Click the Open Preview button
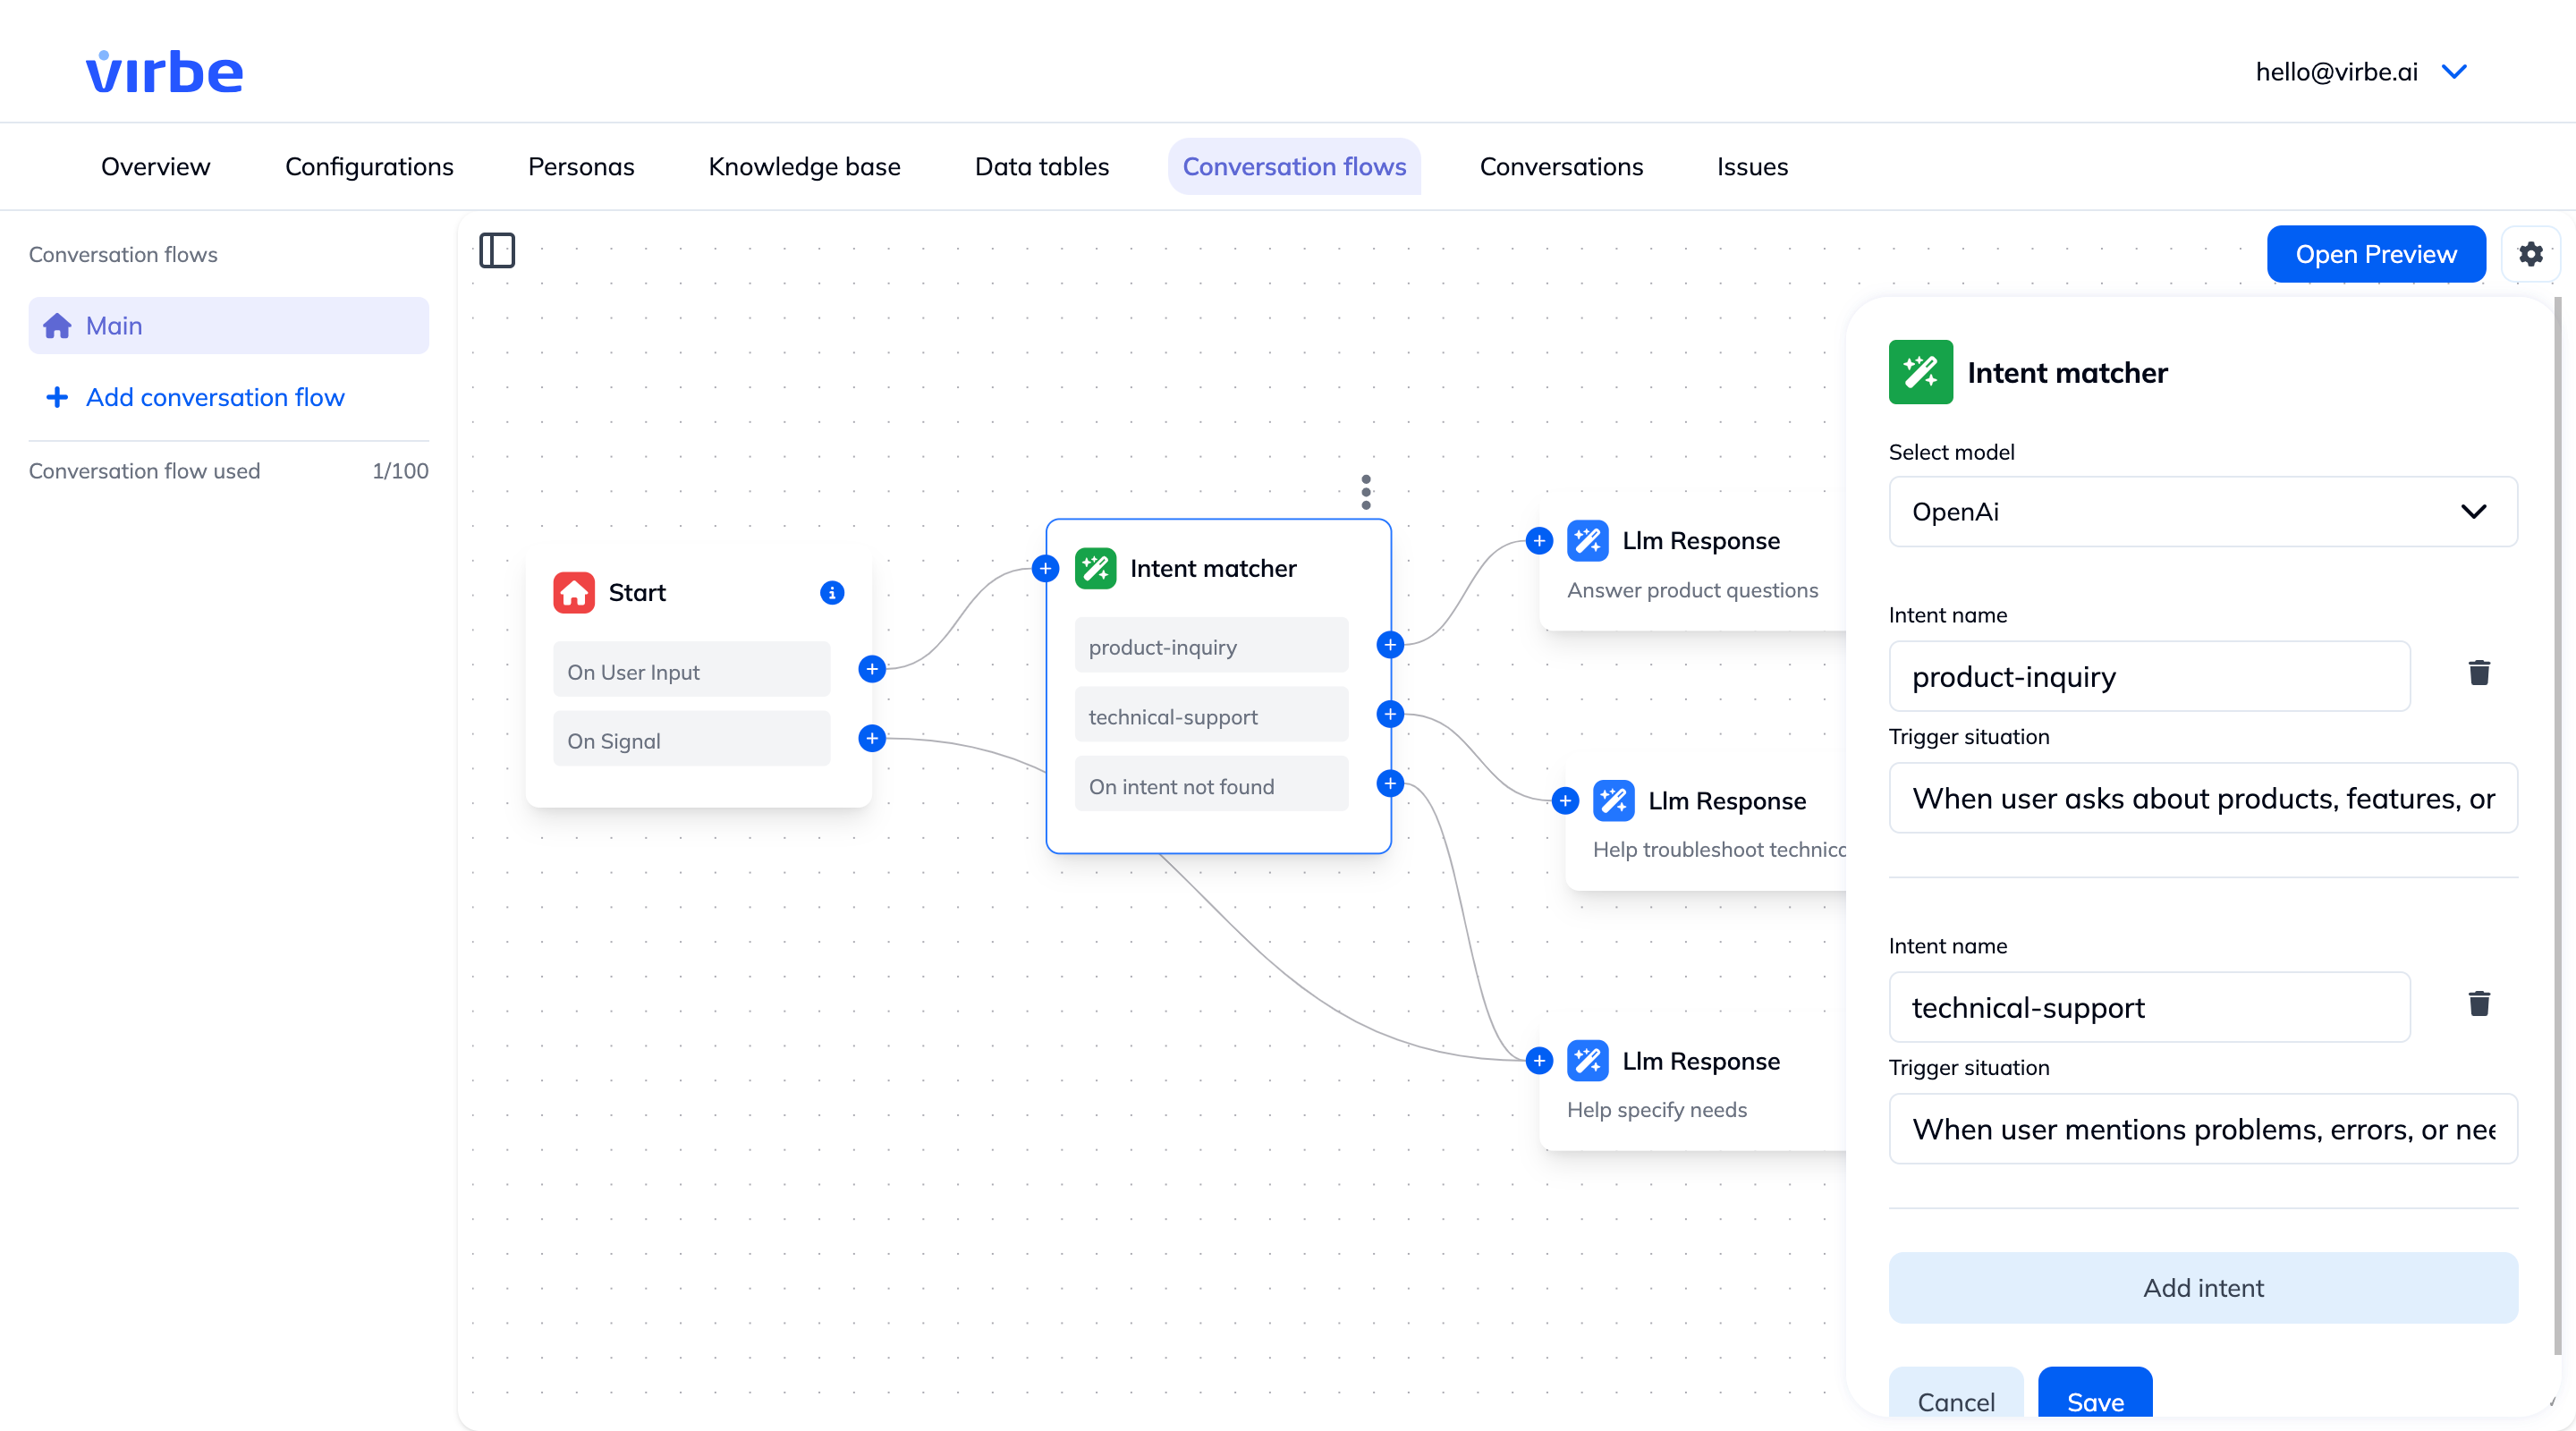The height and width of the screenshot is (1431, 2576). point(2375,254)
